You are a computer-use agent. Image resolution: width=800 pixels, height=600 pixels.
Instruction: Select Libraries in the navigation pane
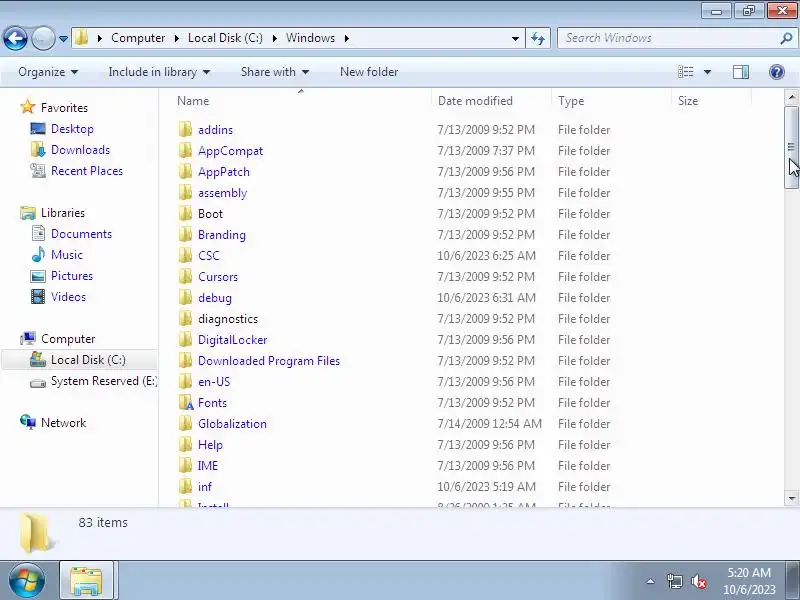tap(63, 212)
